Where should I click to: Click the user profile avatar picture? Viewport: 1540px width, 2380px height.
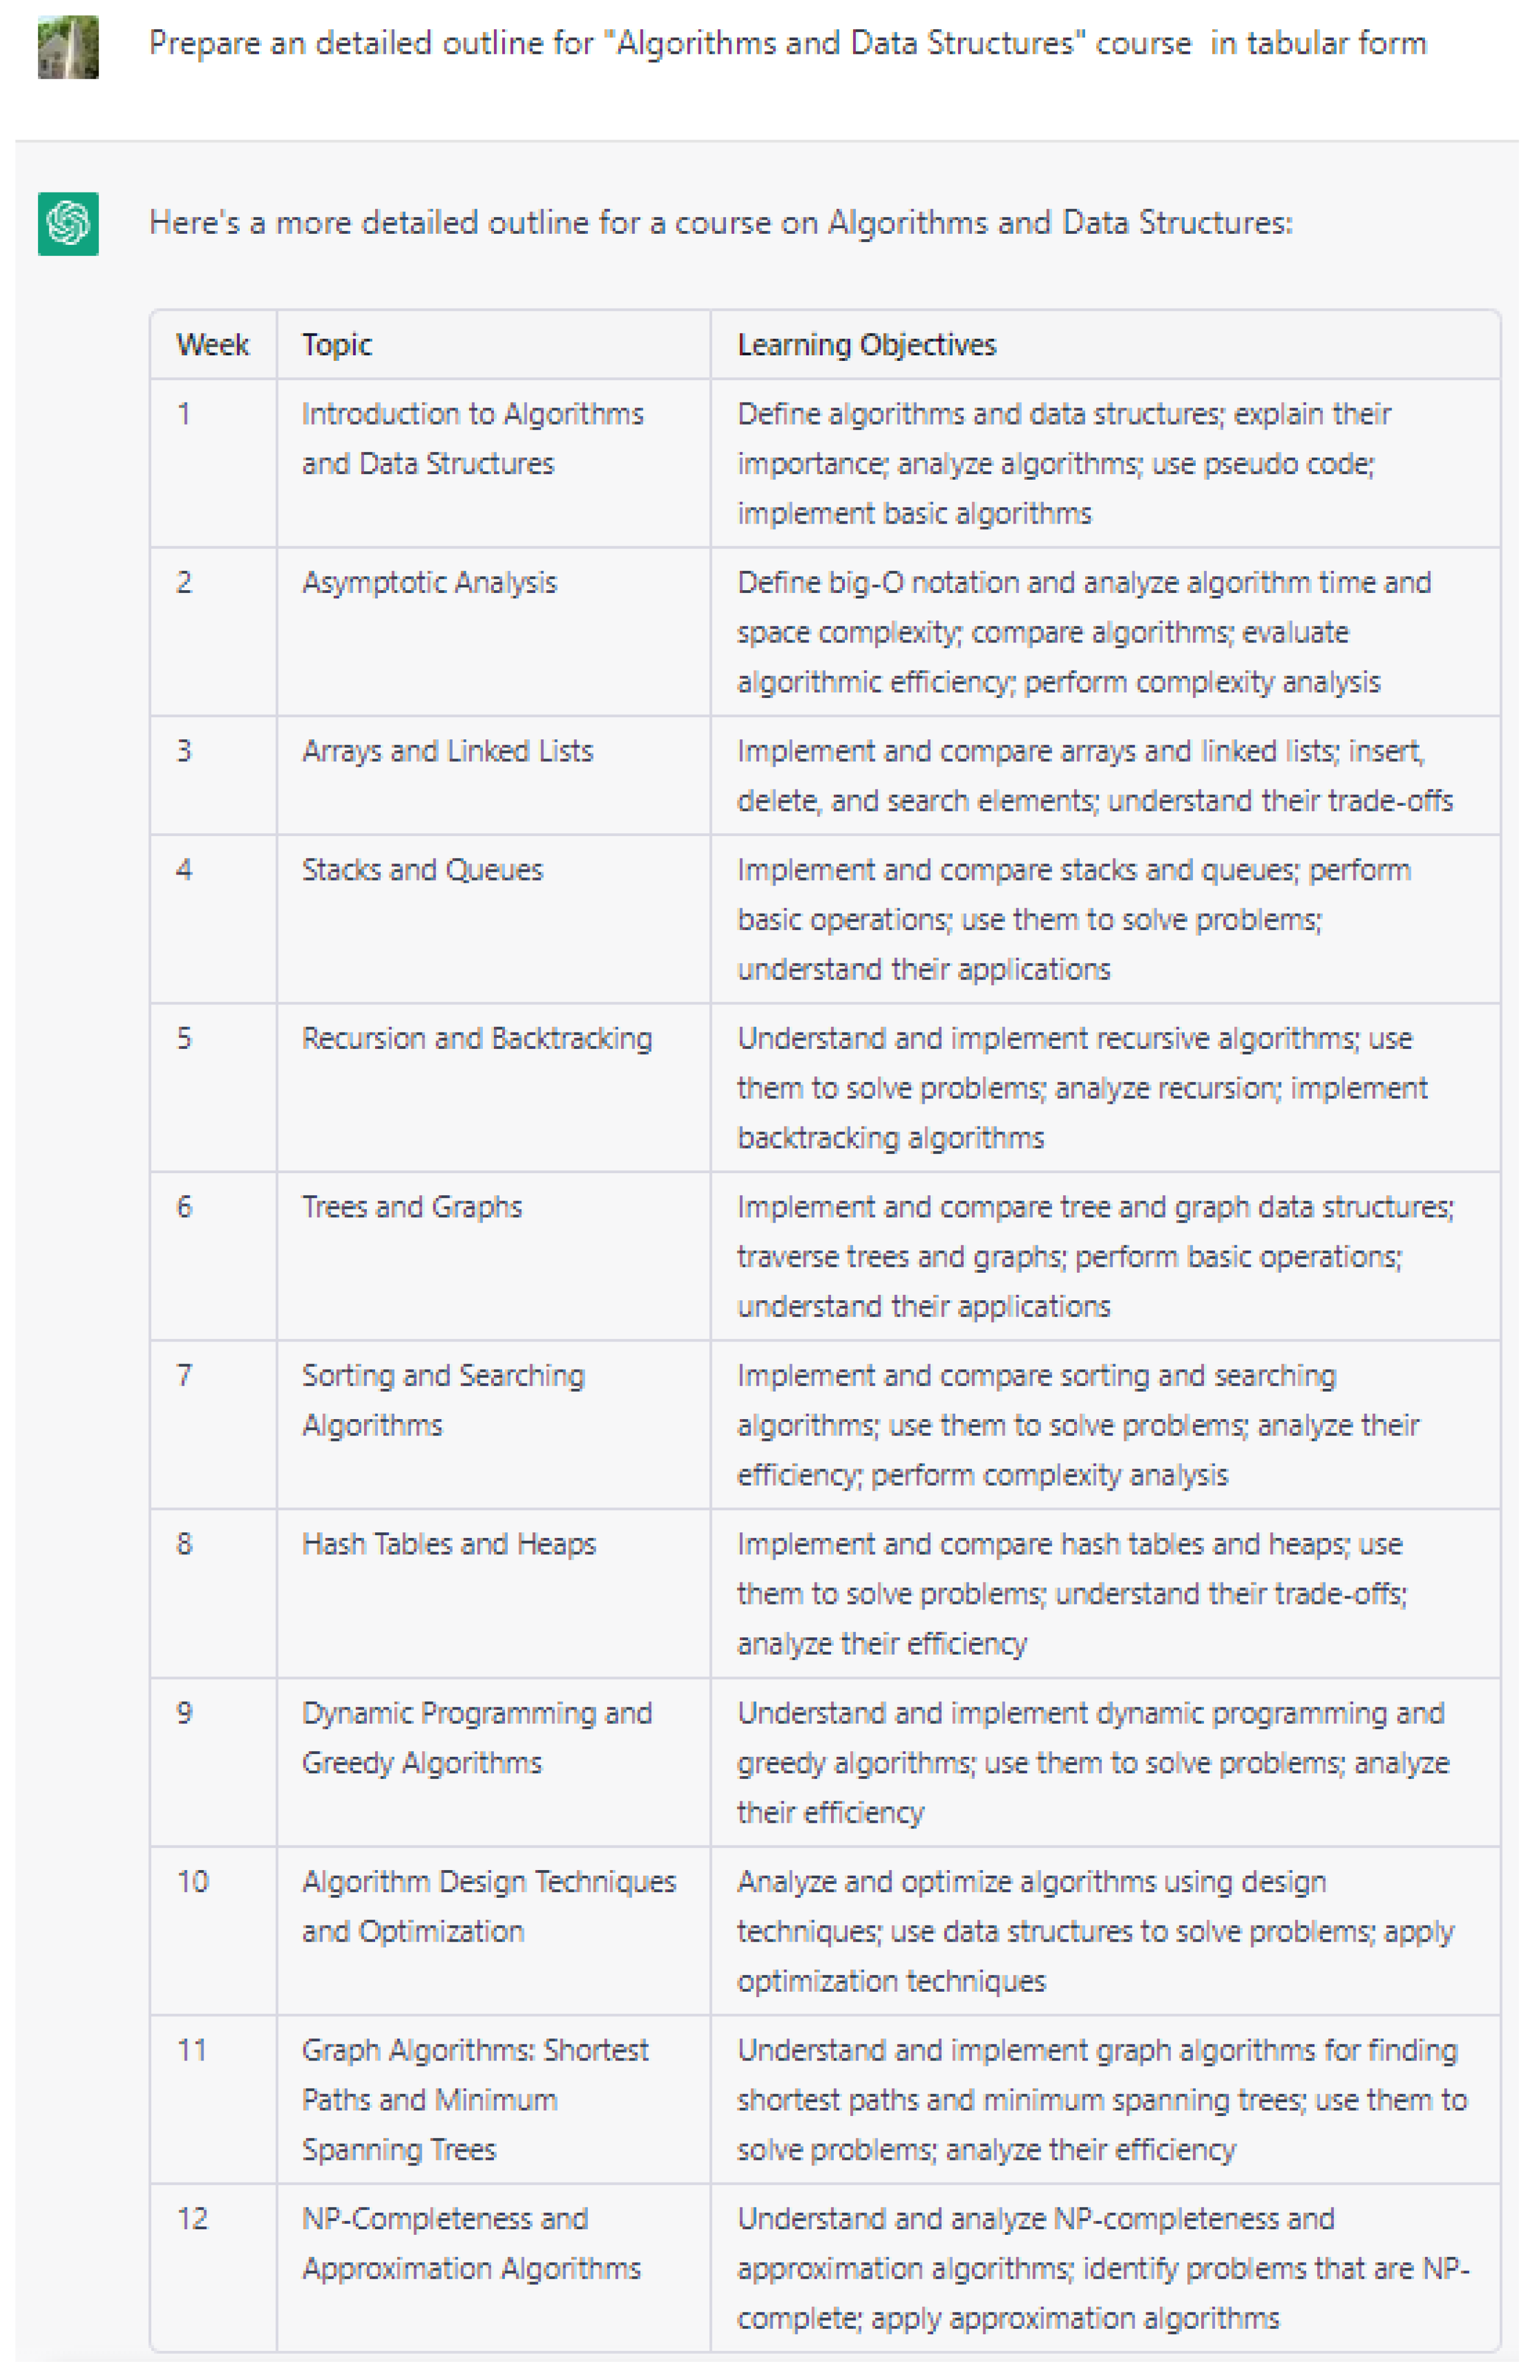click(68, 47)
